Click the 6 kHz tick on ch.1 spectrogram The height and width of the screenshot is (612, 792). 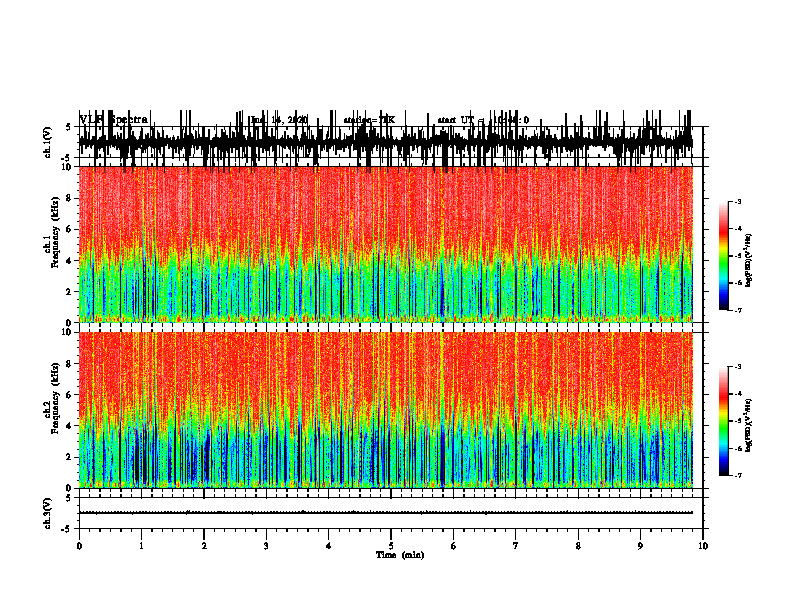click(x=70, y=229)
